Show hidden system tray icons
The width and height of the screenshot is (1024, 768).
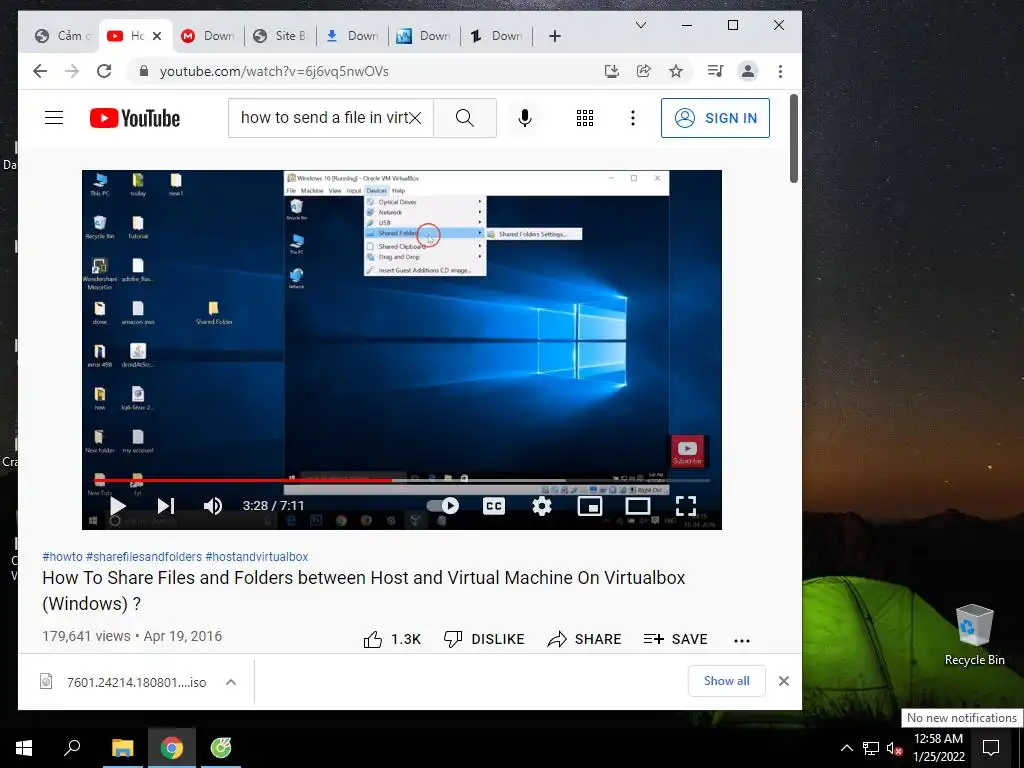pyautogui.click(x=846, y=748)
